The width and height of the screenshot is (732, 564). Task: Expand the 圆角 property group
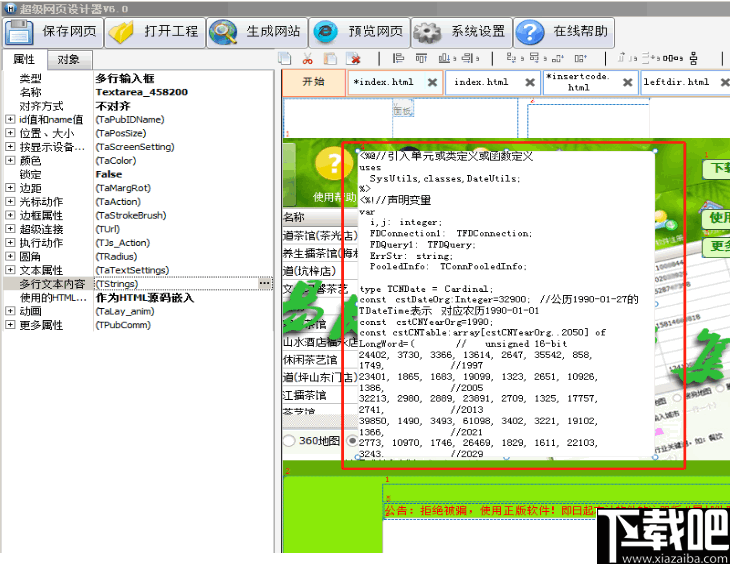pyautogui.click(x=10, y=256)
